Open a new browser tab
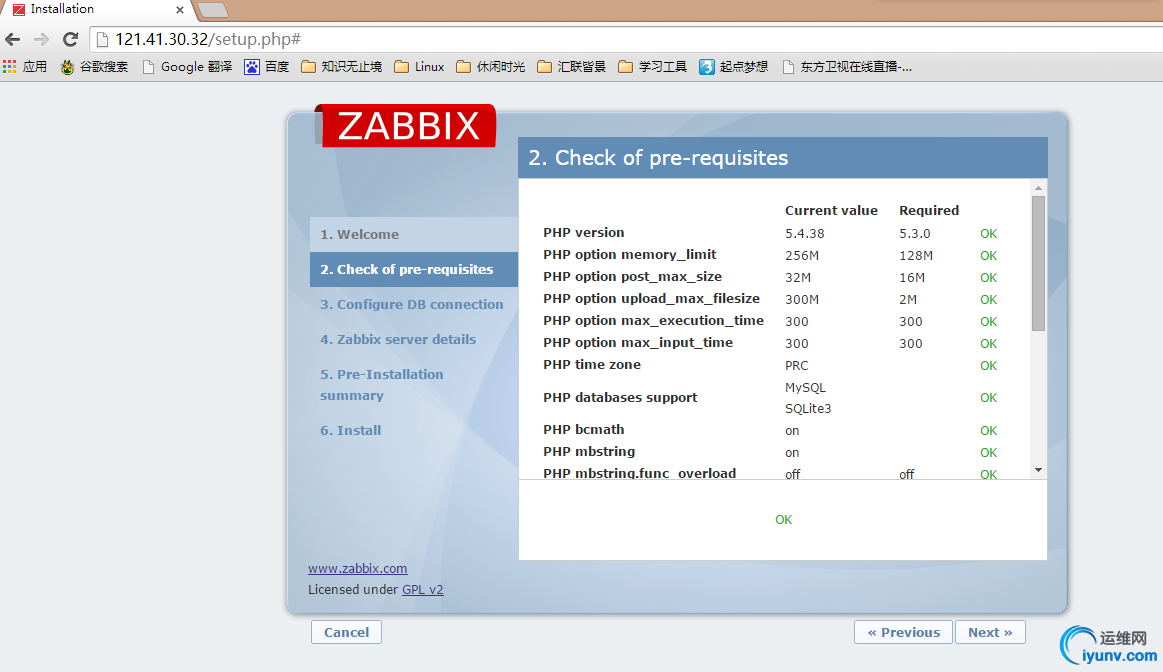Viewport: 1163px width, 672px height. click(213, 10)
